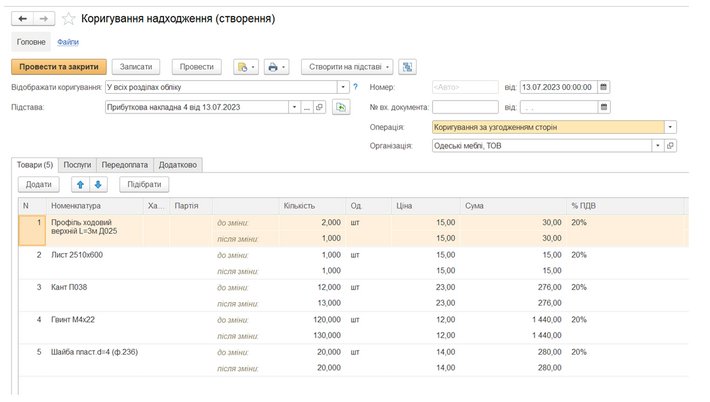This screenshot has width=710, height=402.
Task: Open calendar picker next to document date
Action: 604,87
